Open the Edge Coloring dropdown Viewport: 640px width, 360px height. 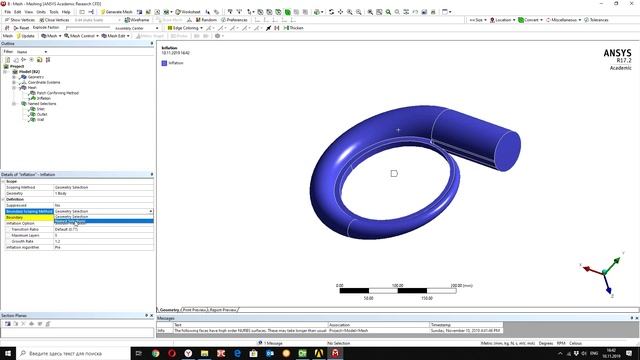tap(185, 28)
